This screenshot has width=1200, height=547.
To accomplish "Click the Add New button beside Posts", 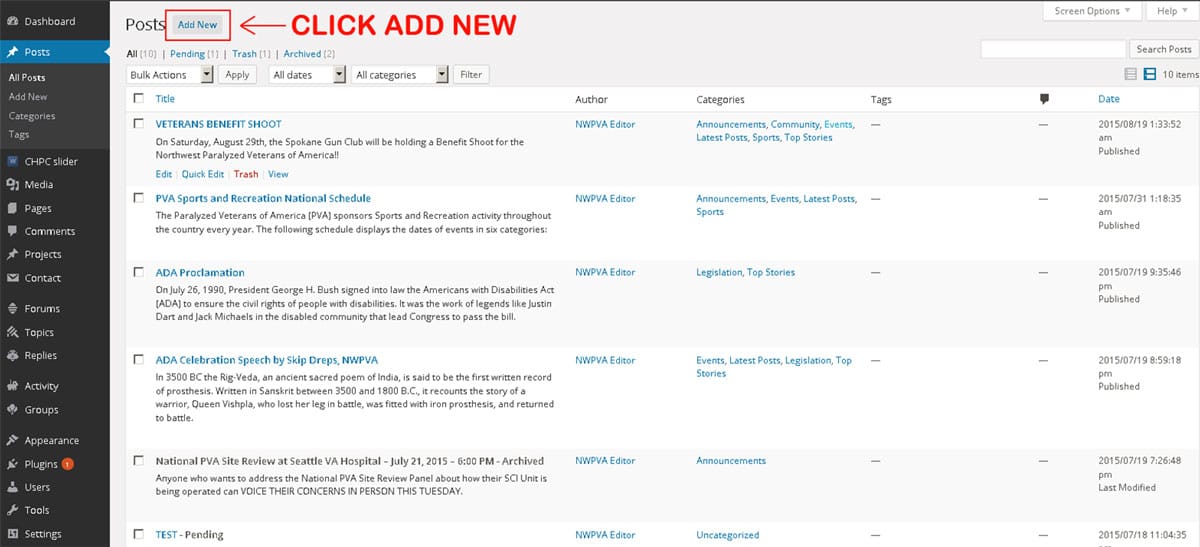I will tap(197, 25).
